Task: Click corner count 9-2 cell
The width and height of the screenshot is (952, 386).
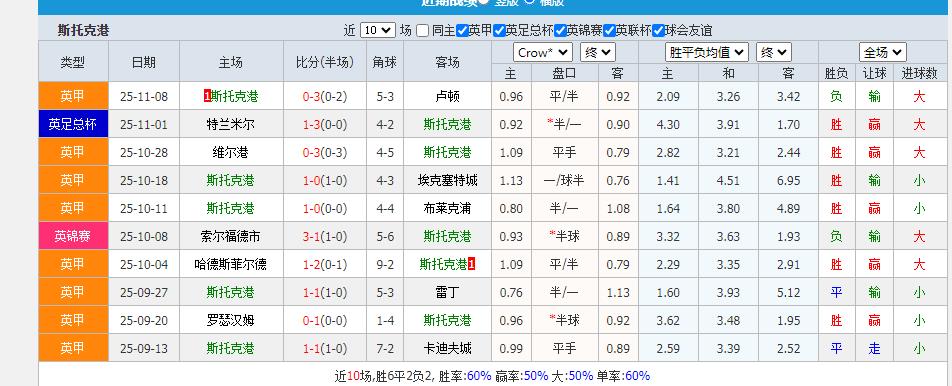Action: [x=385, y=264]
